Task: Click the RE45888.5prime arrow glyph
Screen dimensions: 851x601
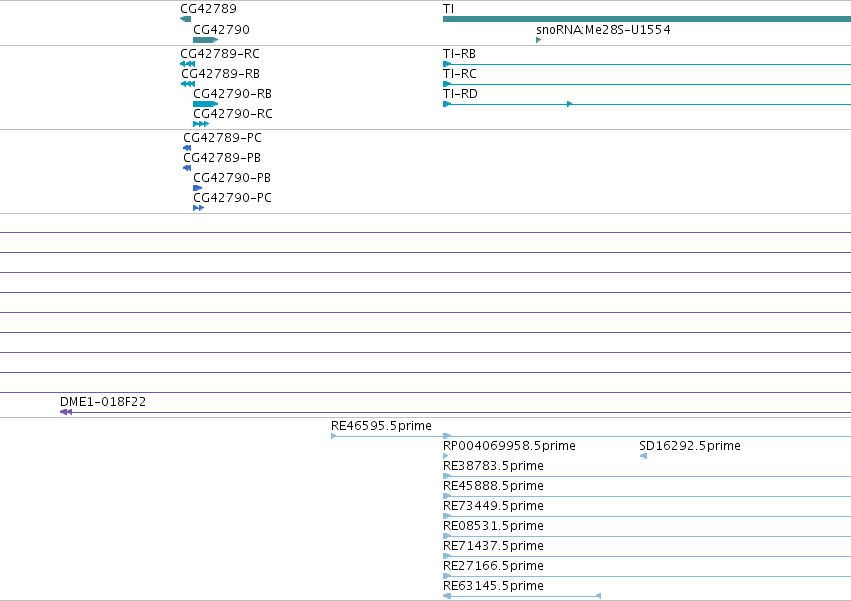Action: pos(447,497)
